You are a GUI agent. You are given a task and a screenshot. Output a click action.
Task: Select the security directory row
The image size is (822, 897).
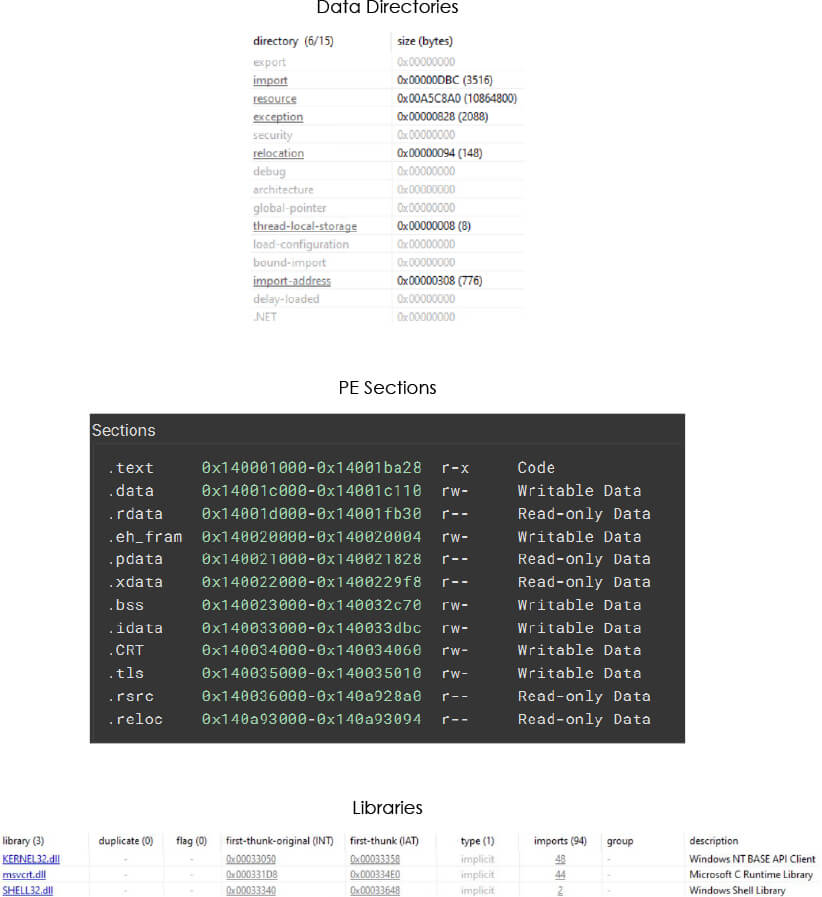[387, 135]
